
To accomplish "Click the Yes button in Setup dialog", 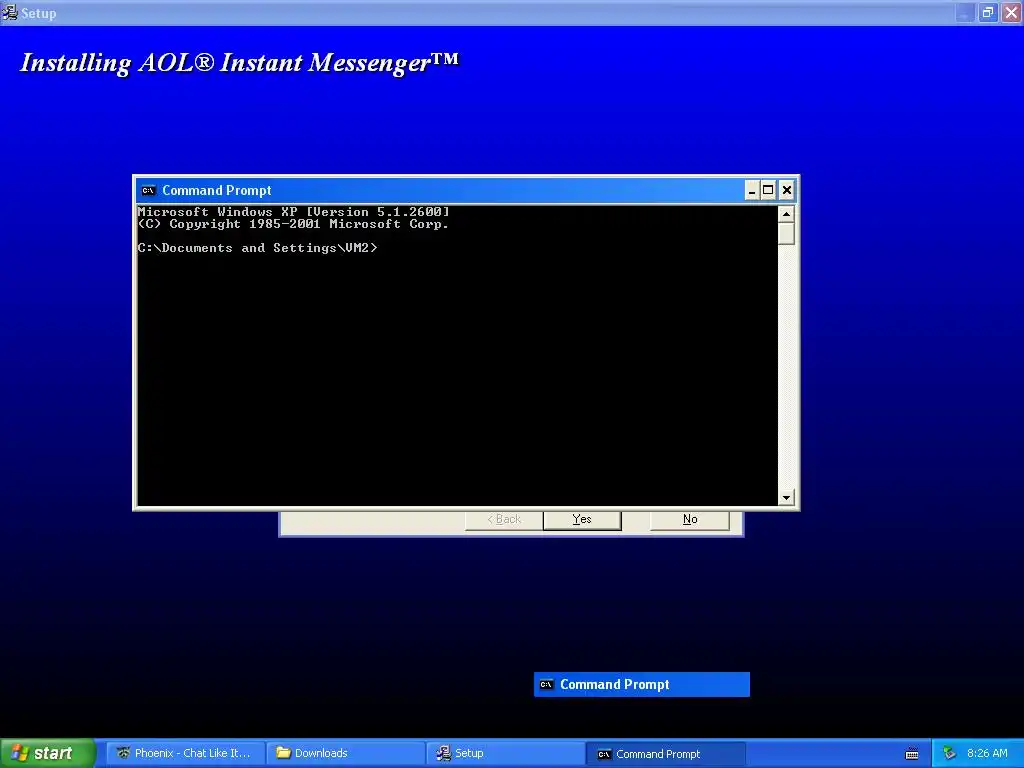I will tap(582, 520).
